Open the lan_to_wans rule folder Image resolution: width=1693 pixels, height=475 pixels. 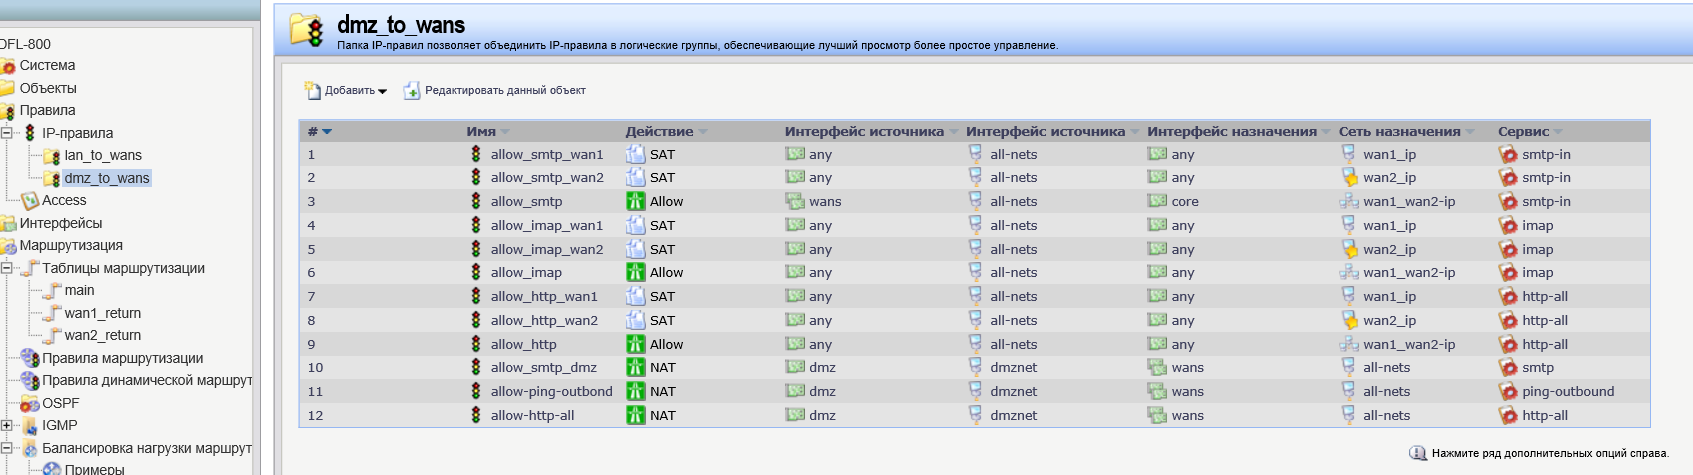103,155
